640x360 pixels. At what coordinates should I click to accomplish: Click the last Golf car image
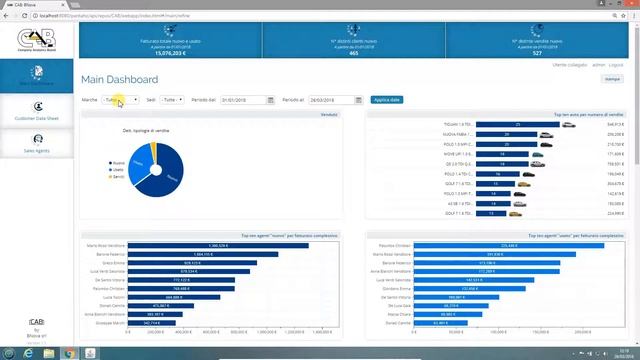point(515,214)
